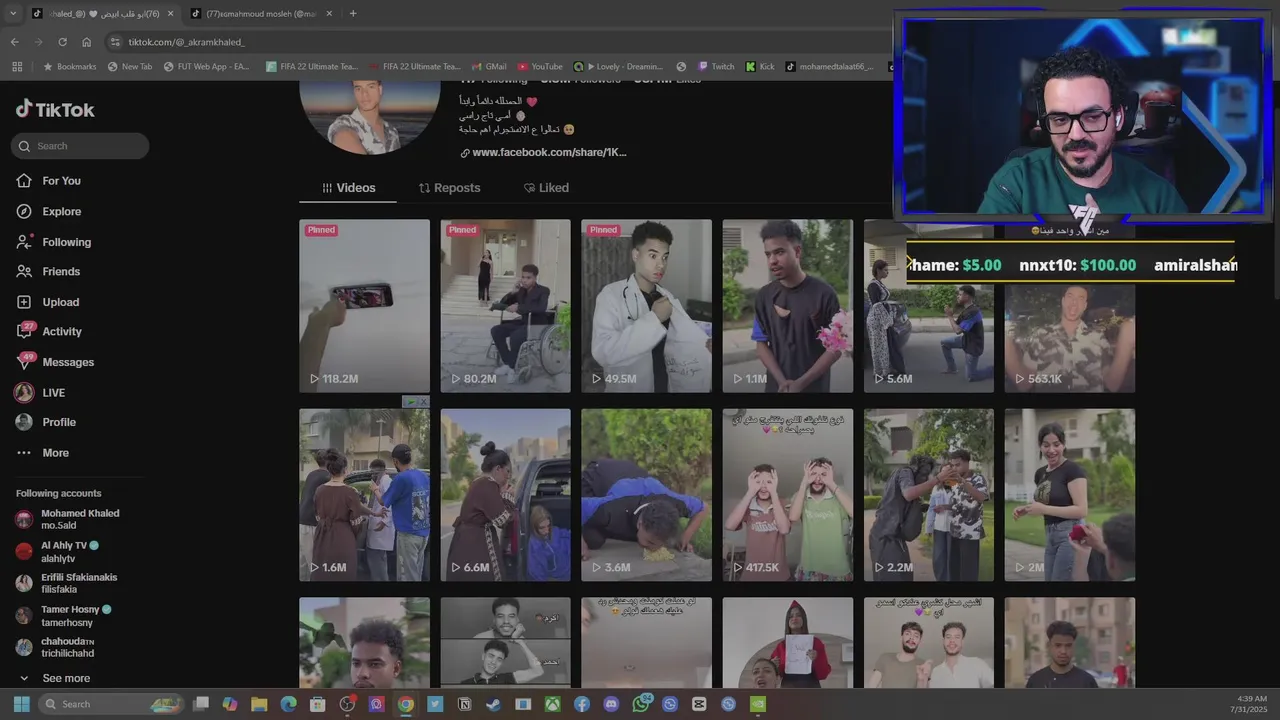The width and height of the screenshot is (1280, 720).
Task: Open the GMail bookmark
Action: [488, 67]
